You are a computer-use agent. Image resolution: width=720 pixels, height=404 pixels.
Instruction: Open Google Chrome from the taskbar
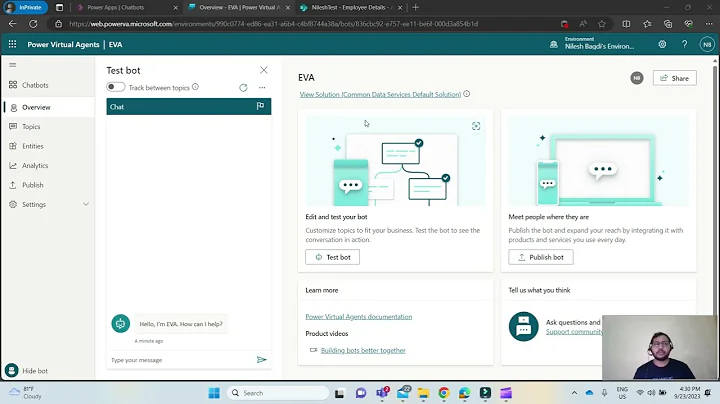tap(444, 393)
